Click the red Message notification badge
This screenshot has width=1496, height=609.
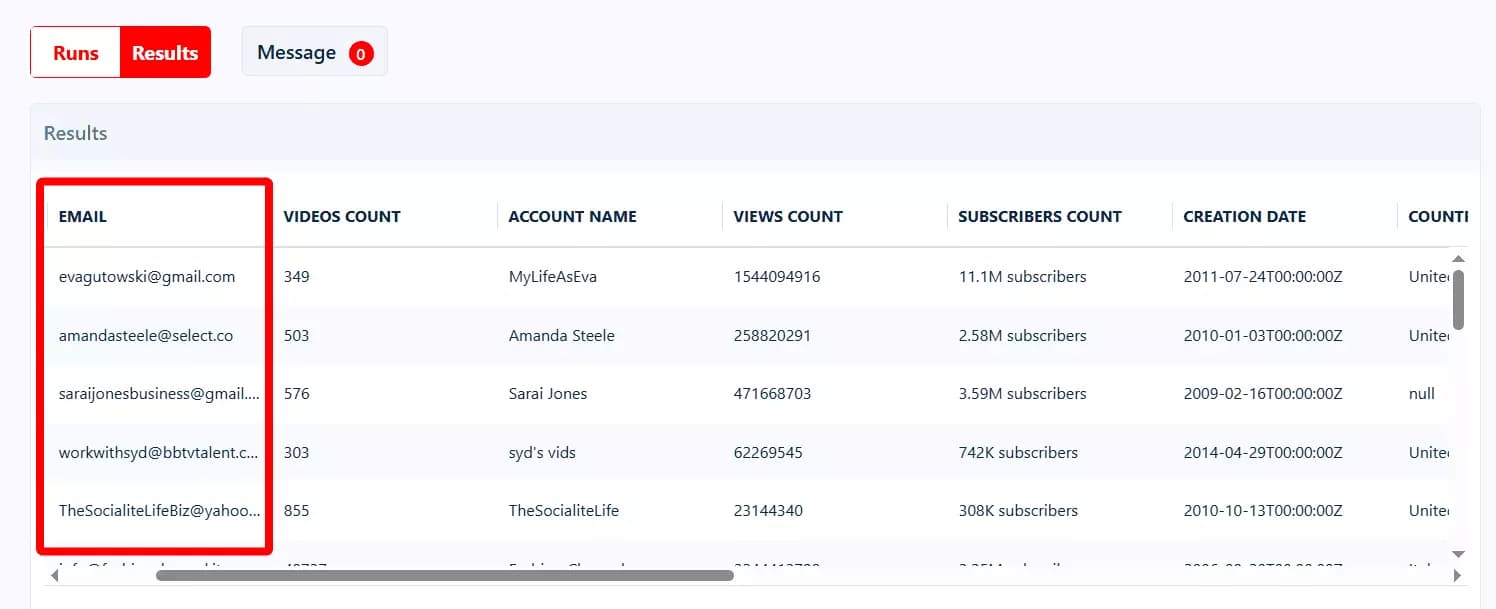[361, 54]
